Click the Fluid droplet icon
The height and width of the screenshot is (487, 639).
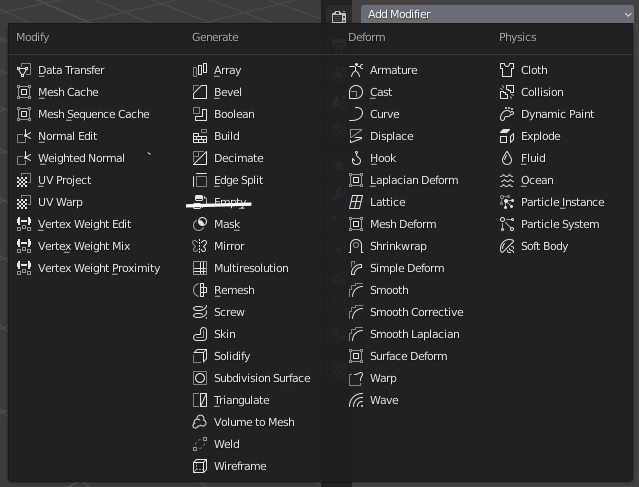coord(507,158)
